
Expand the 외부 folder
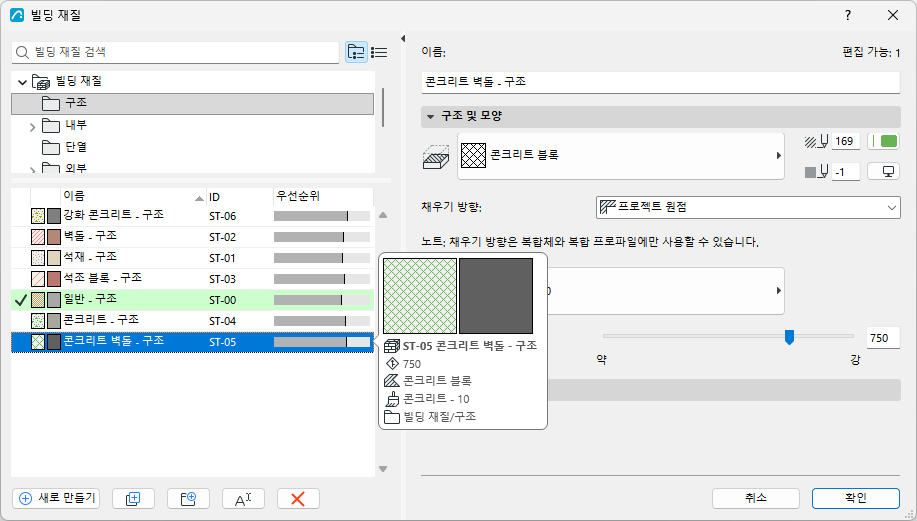[x=33, y=170]
